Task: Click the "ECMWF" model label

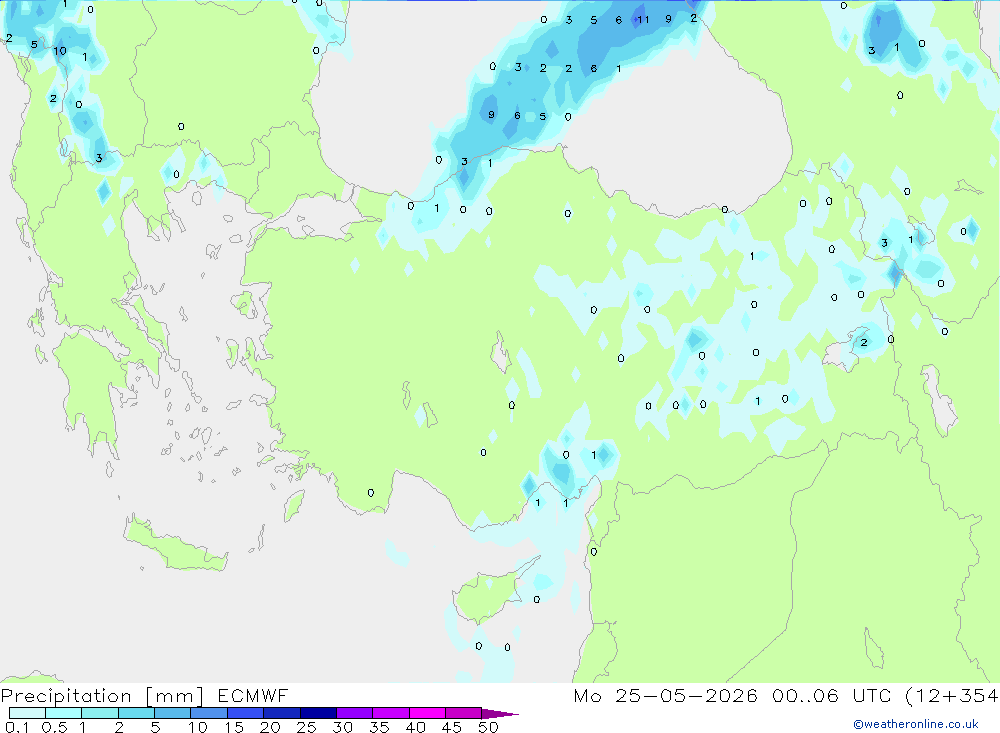Action: (x=253, y=695)
